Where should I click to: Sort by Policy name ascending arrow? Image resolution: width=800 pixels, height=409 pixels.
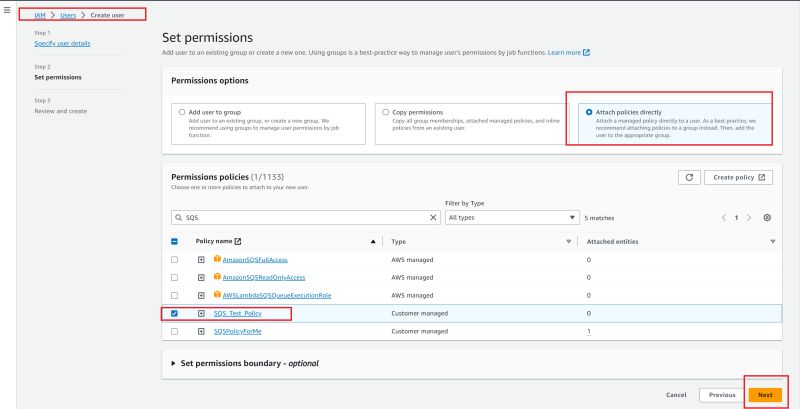click(x=373, y=242)
